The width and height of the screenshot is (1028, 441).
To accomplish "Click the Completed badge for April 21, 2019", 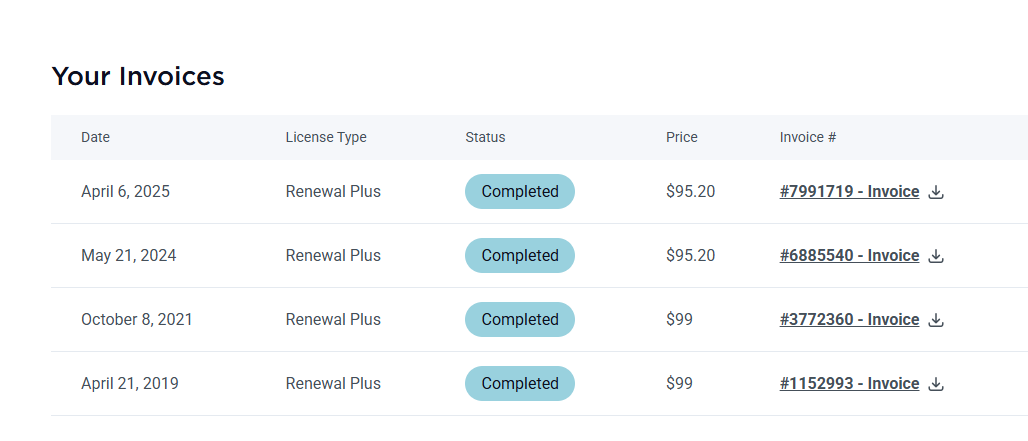I will (520, 383).
